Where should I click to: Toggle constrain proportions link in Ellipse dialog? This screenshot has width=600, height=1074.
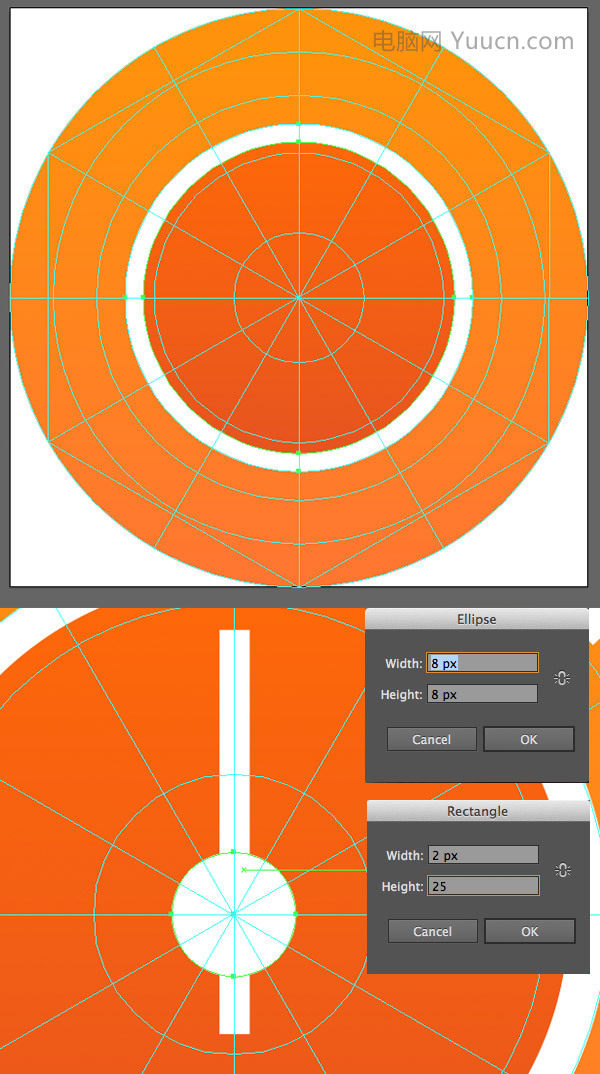tap(562, 679)
